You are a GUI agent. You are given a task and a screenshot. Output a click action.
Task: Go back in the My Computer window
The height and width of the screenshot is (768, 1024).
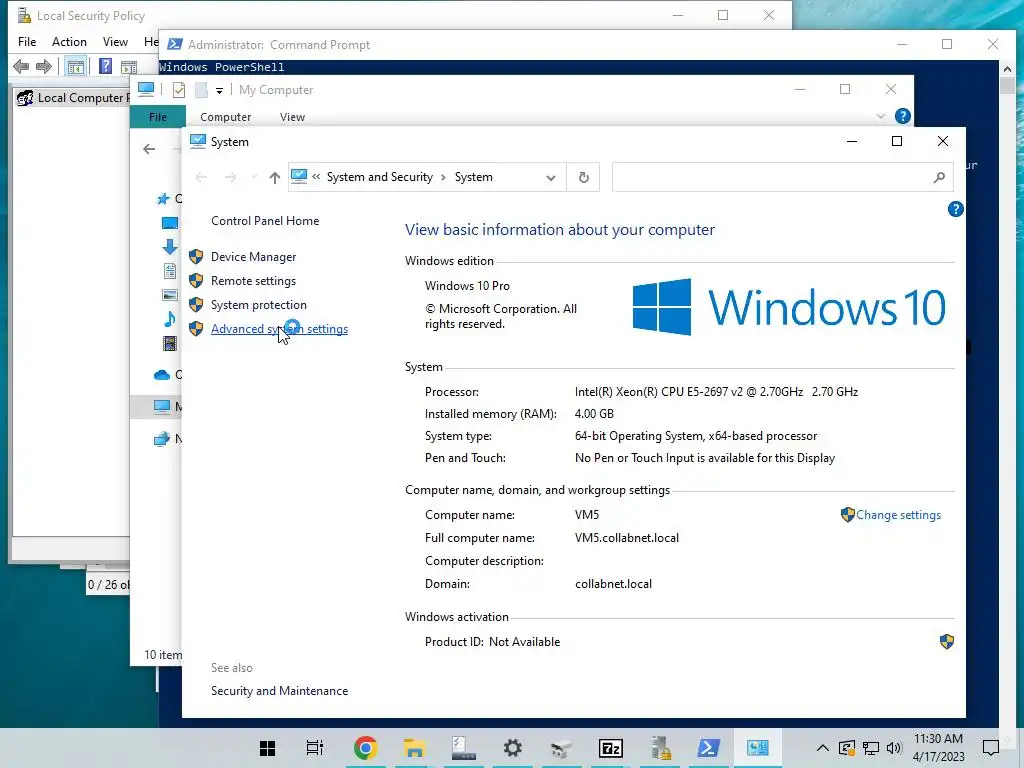pos(149,149)
